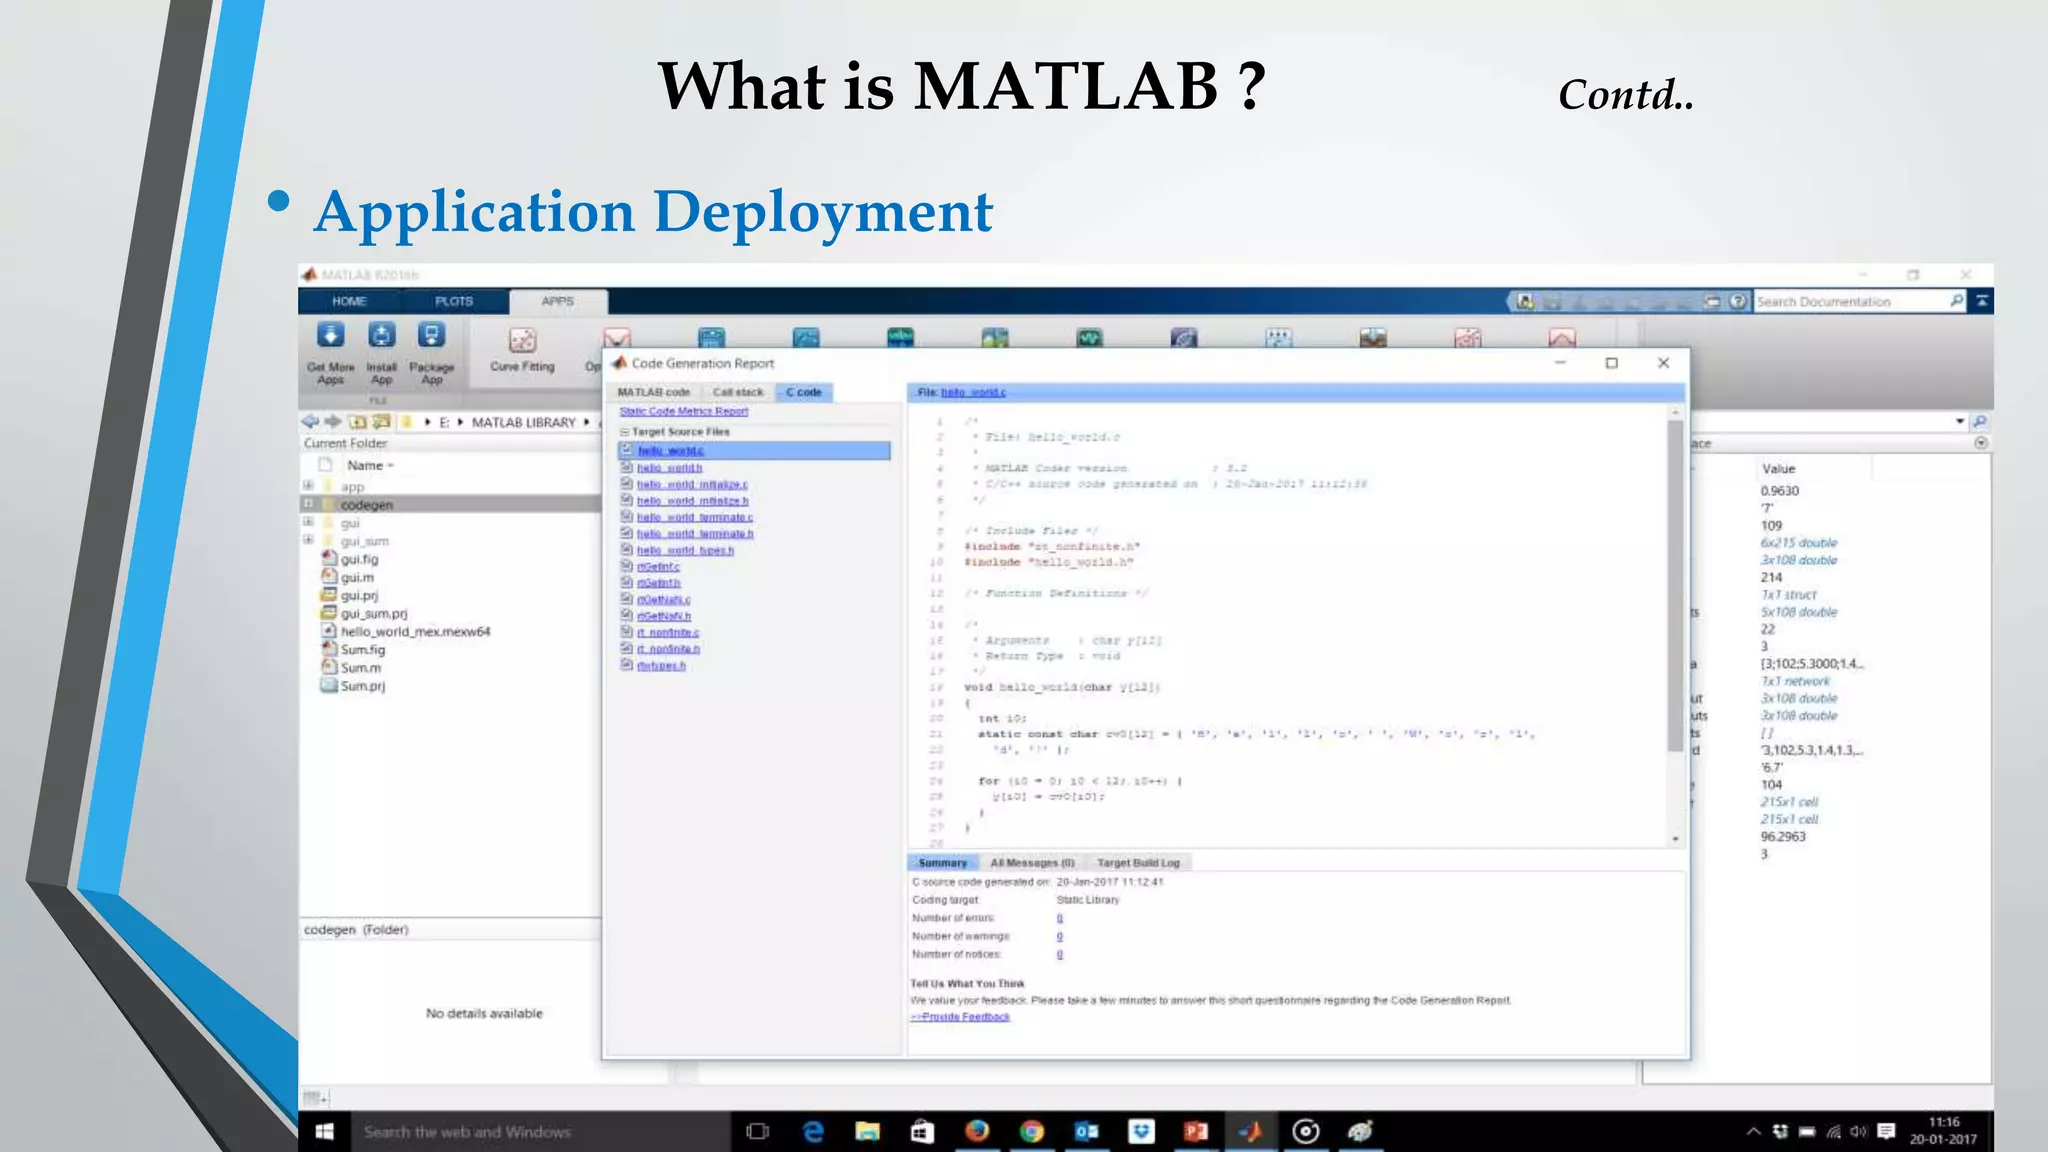Switch to PowerPoint in the taskbar
Image resolution: width=2048 pixels, height=1152 pixels.
click(x=1195, y=1131)
